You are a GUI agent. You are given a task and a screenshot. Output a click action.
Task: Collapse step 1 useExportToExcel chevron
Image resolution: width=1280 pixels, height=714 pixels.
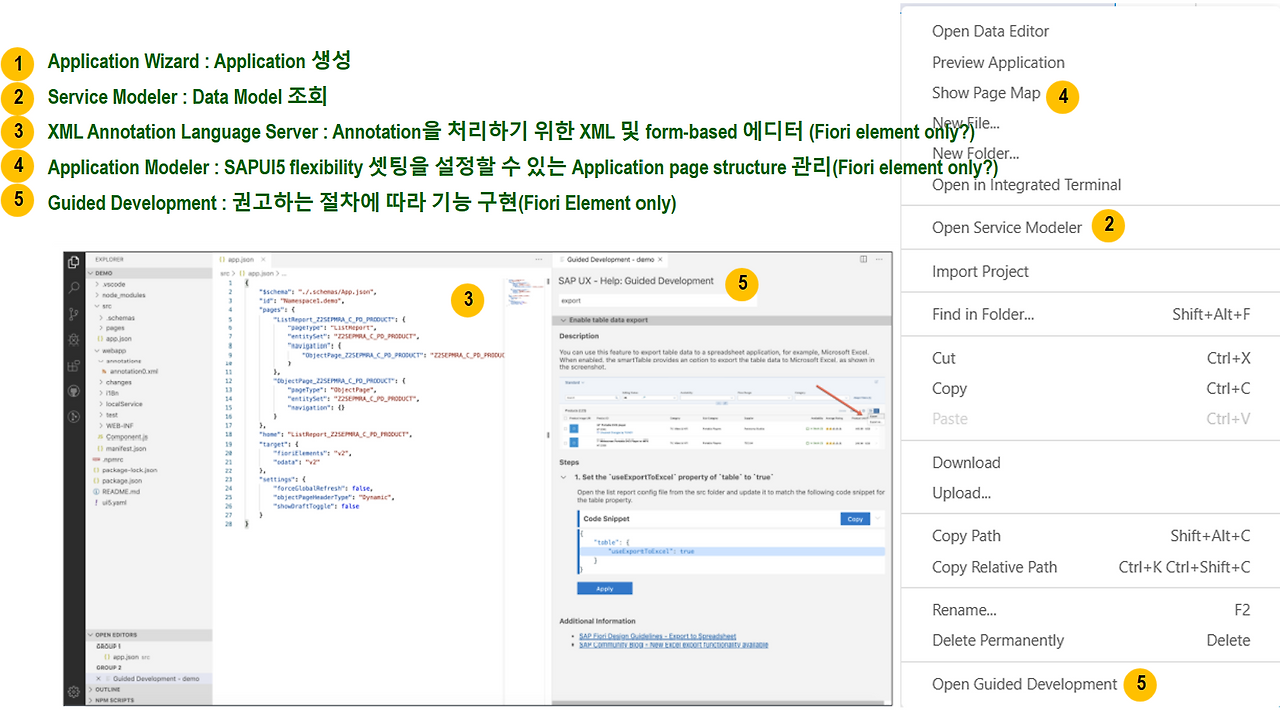tap(563, 477)
